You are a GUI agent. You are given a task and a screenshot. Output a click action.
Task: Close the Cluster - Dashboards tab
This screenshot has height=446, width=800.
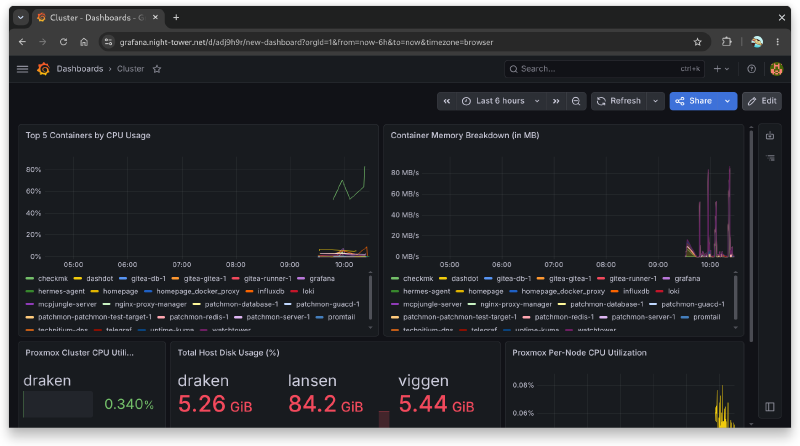click(155, 17)
